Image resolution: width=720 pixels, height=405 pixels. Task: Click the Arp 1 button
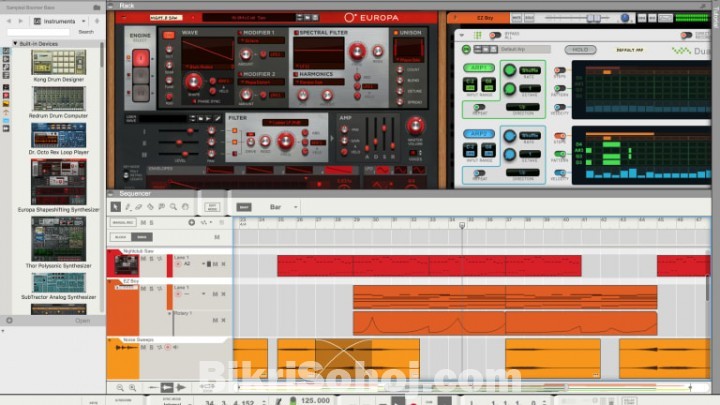click(478, 68)
